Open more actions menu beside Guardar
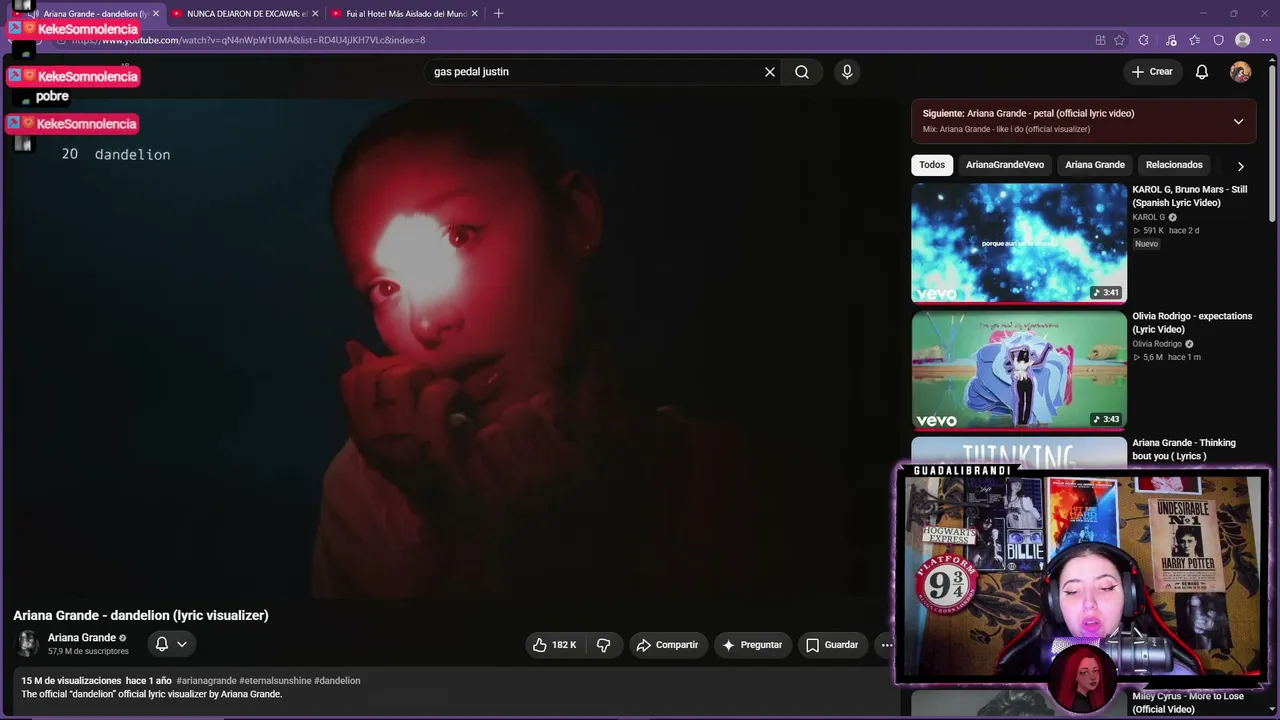 (x=886, y=645)
